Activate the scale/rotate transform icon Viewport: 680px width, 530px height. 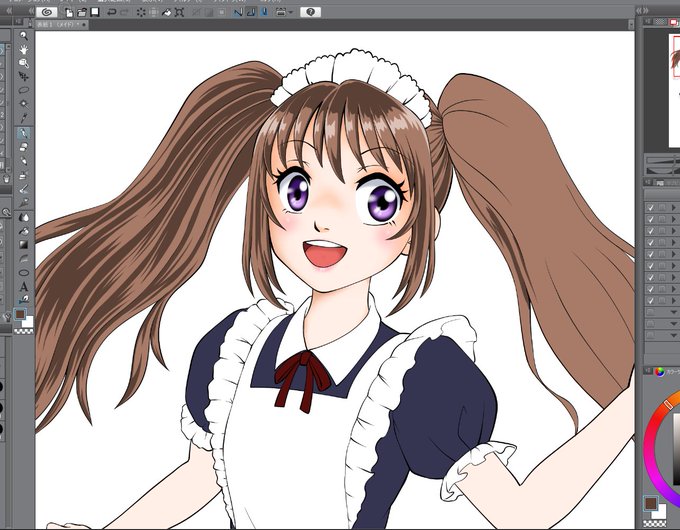pos(179,12)
